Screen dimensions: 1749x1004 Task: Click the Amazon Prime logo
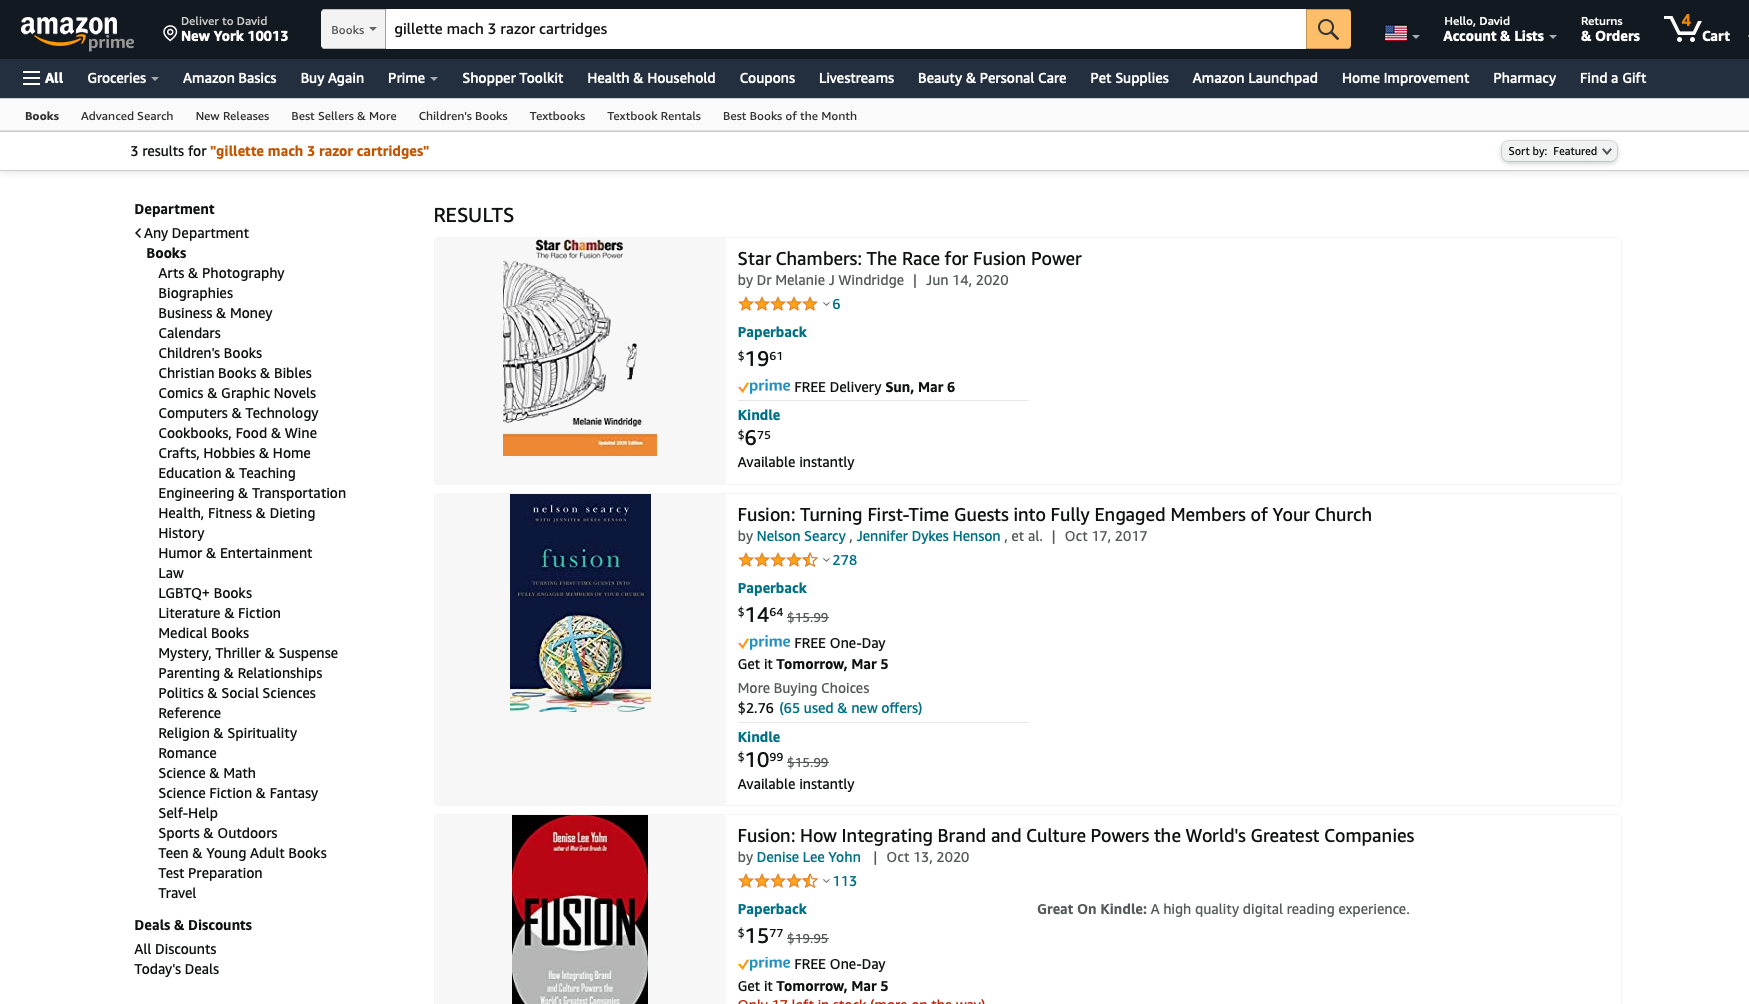tap(77, 31)
